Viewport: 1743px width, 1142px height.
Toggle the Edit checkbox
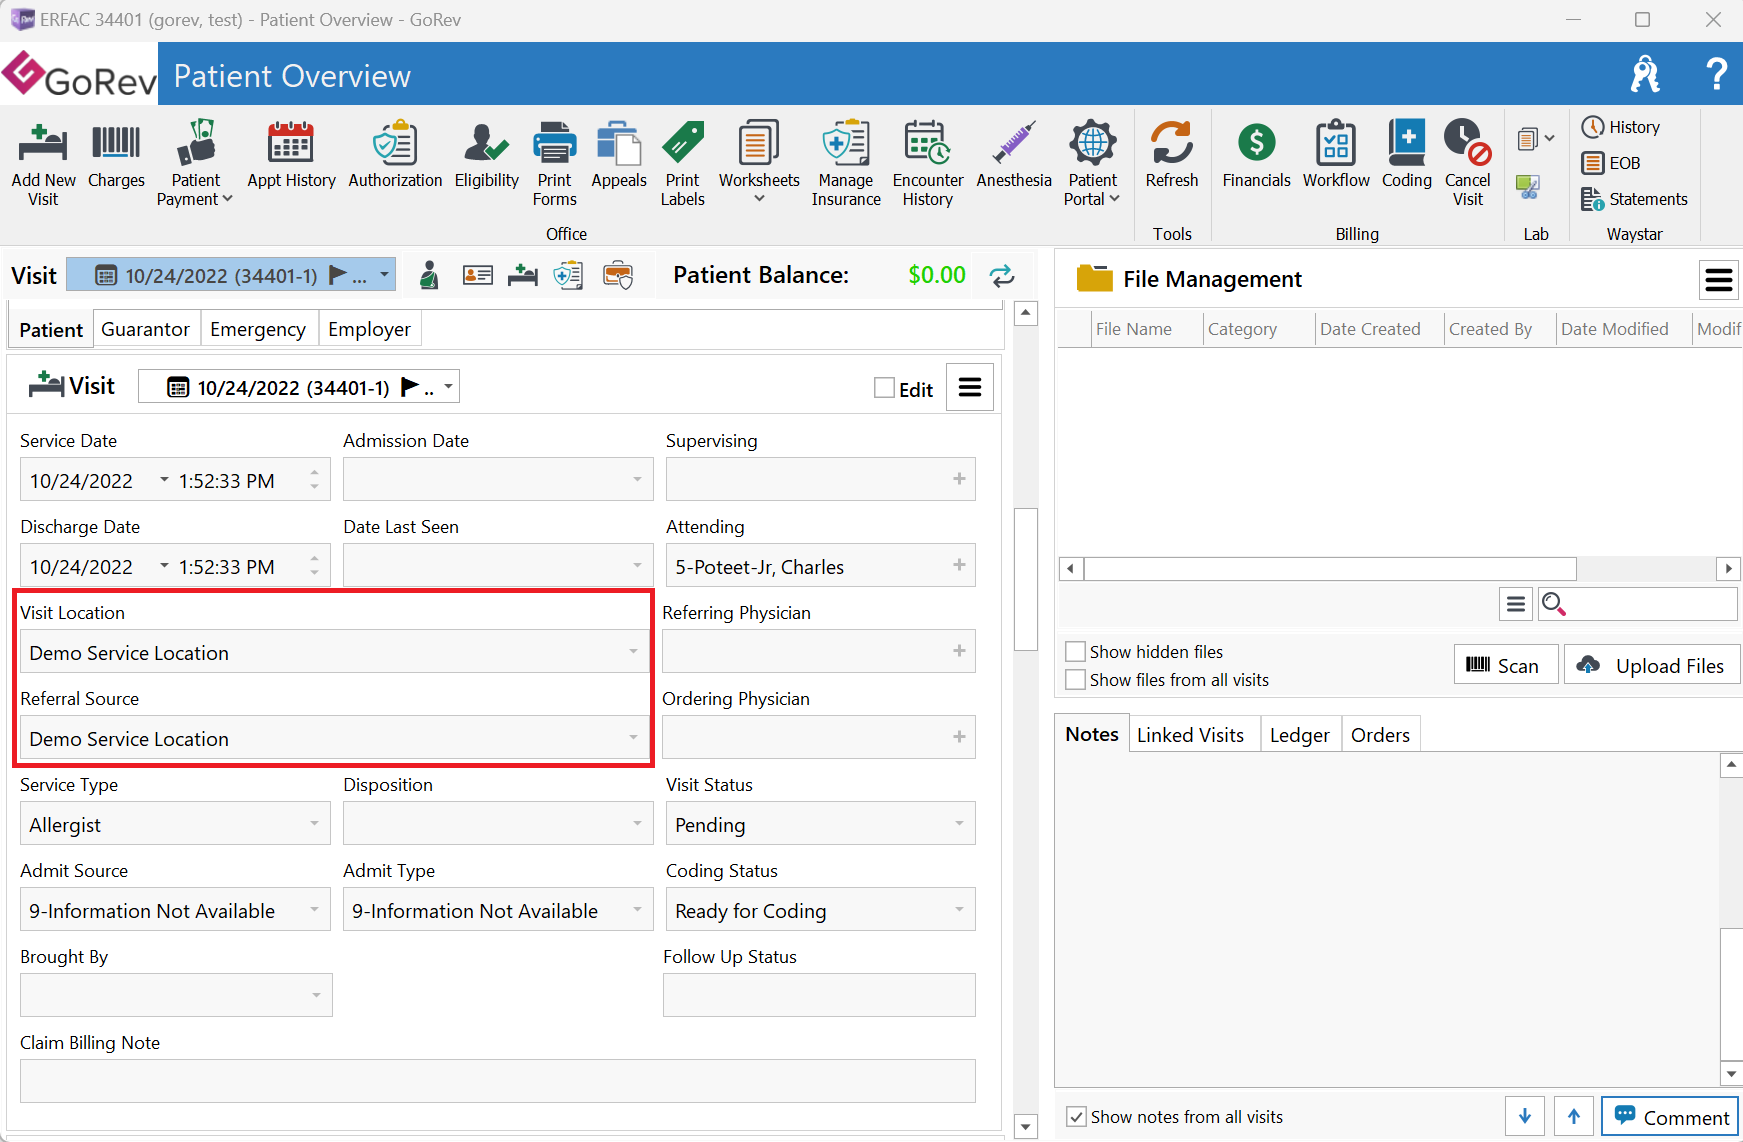[x=884, y=388]
